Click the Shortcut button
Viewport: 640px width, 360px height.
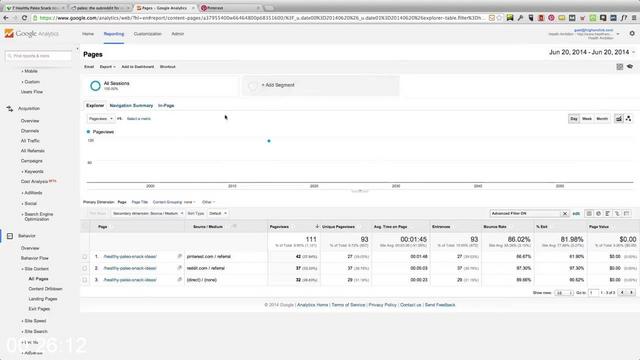click(x=167, y=67)
